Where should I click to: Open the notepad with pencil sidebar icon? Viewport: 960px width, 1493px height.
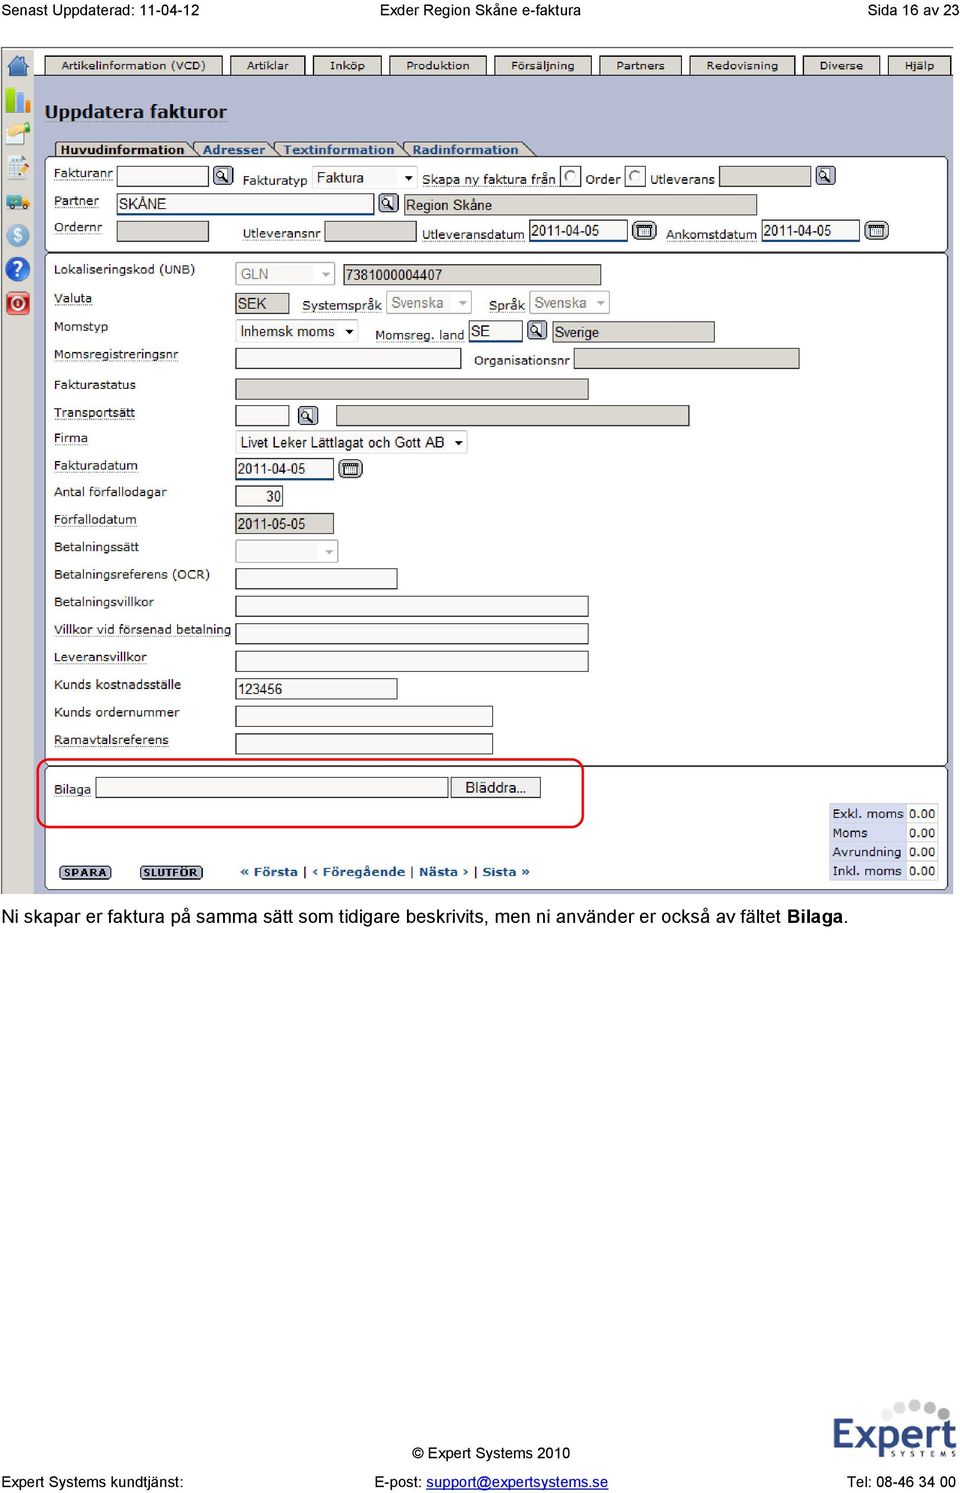[18, 166]
